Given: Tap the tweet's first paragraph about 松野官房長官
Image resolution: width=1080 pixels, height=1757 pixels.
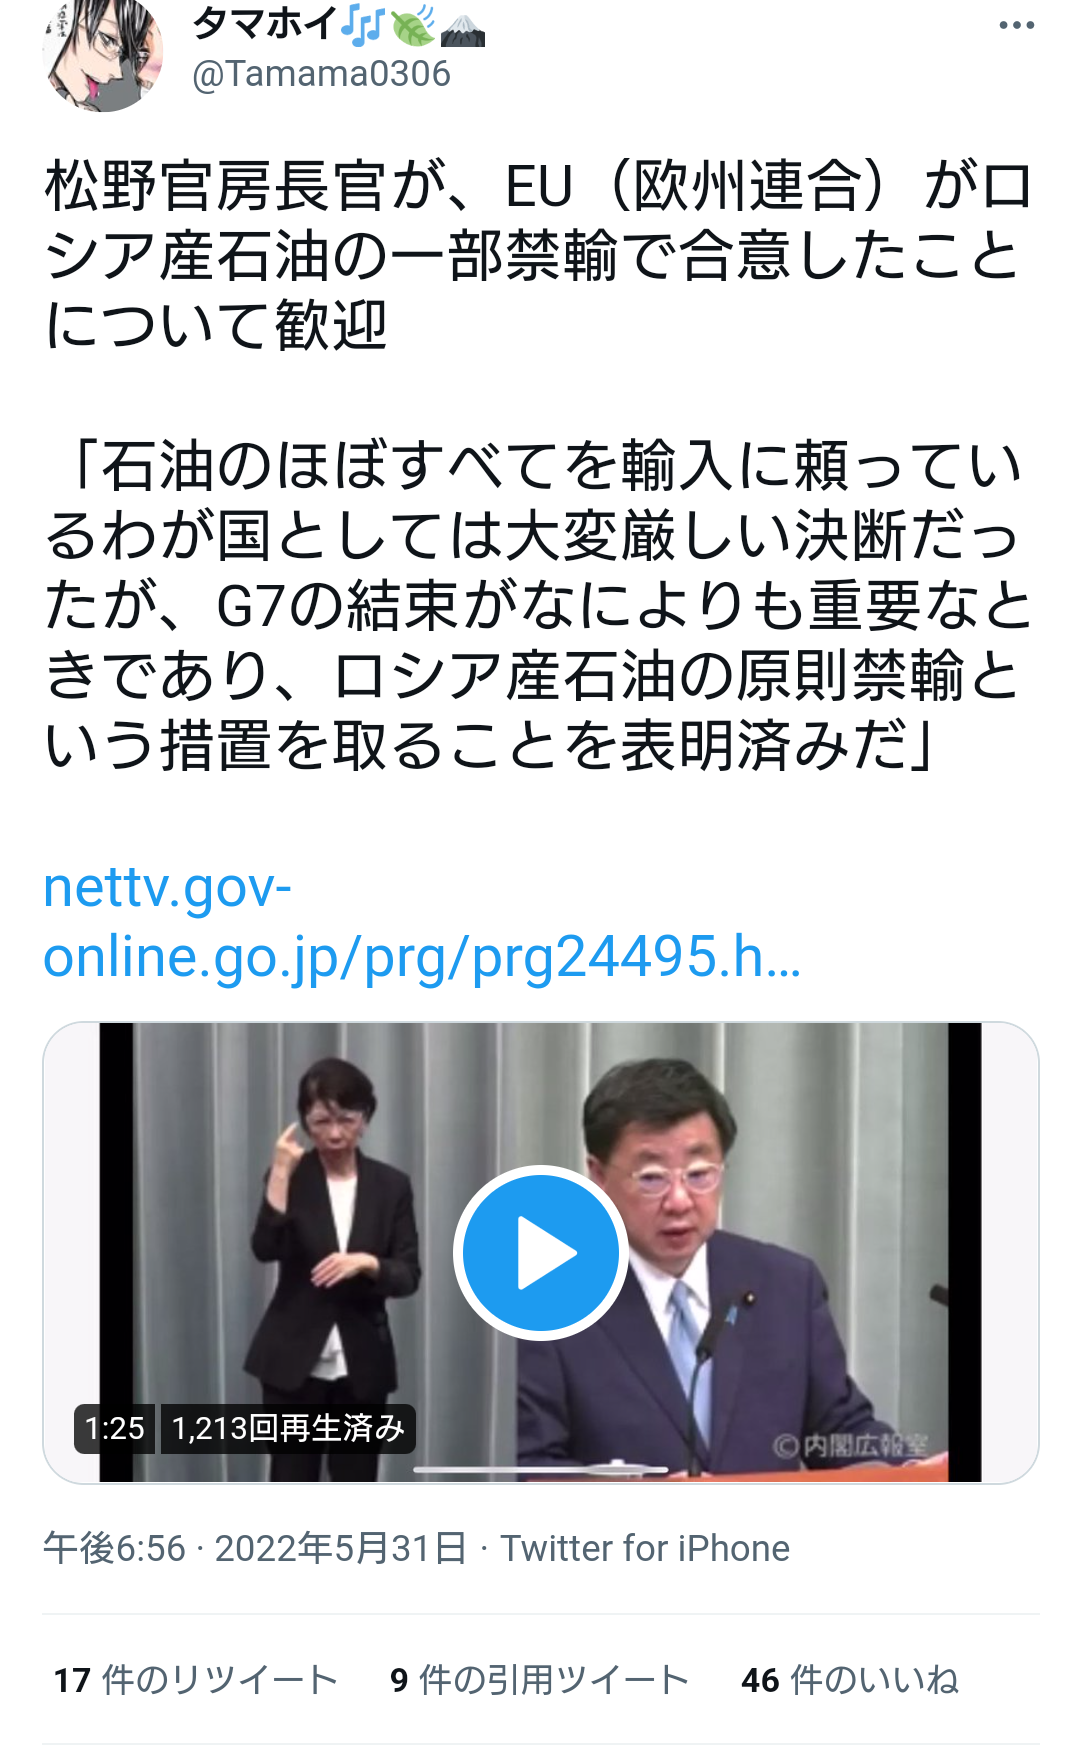Looking at the screenshot, I should coord(538,256).
